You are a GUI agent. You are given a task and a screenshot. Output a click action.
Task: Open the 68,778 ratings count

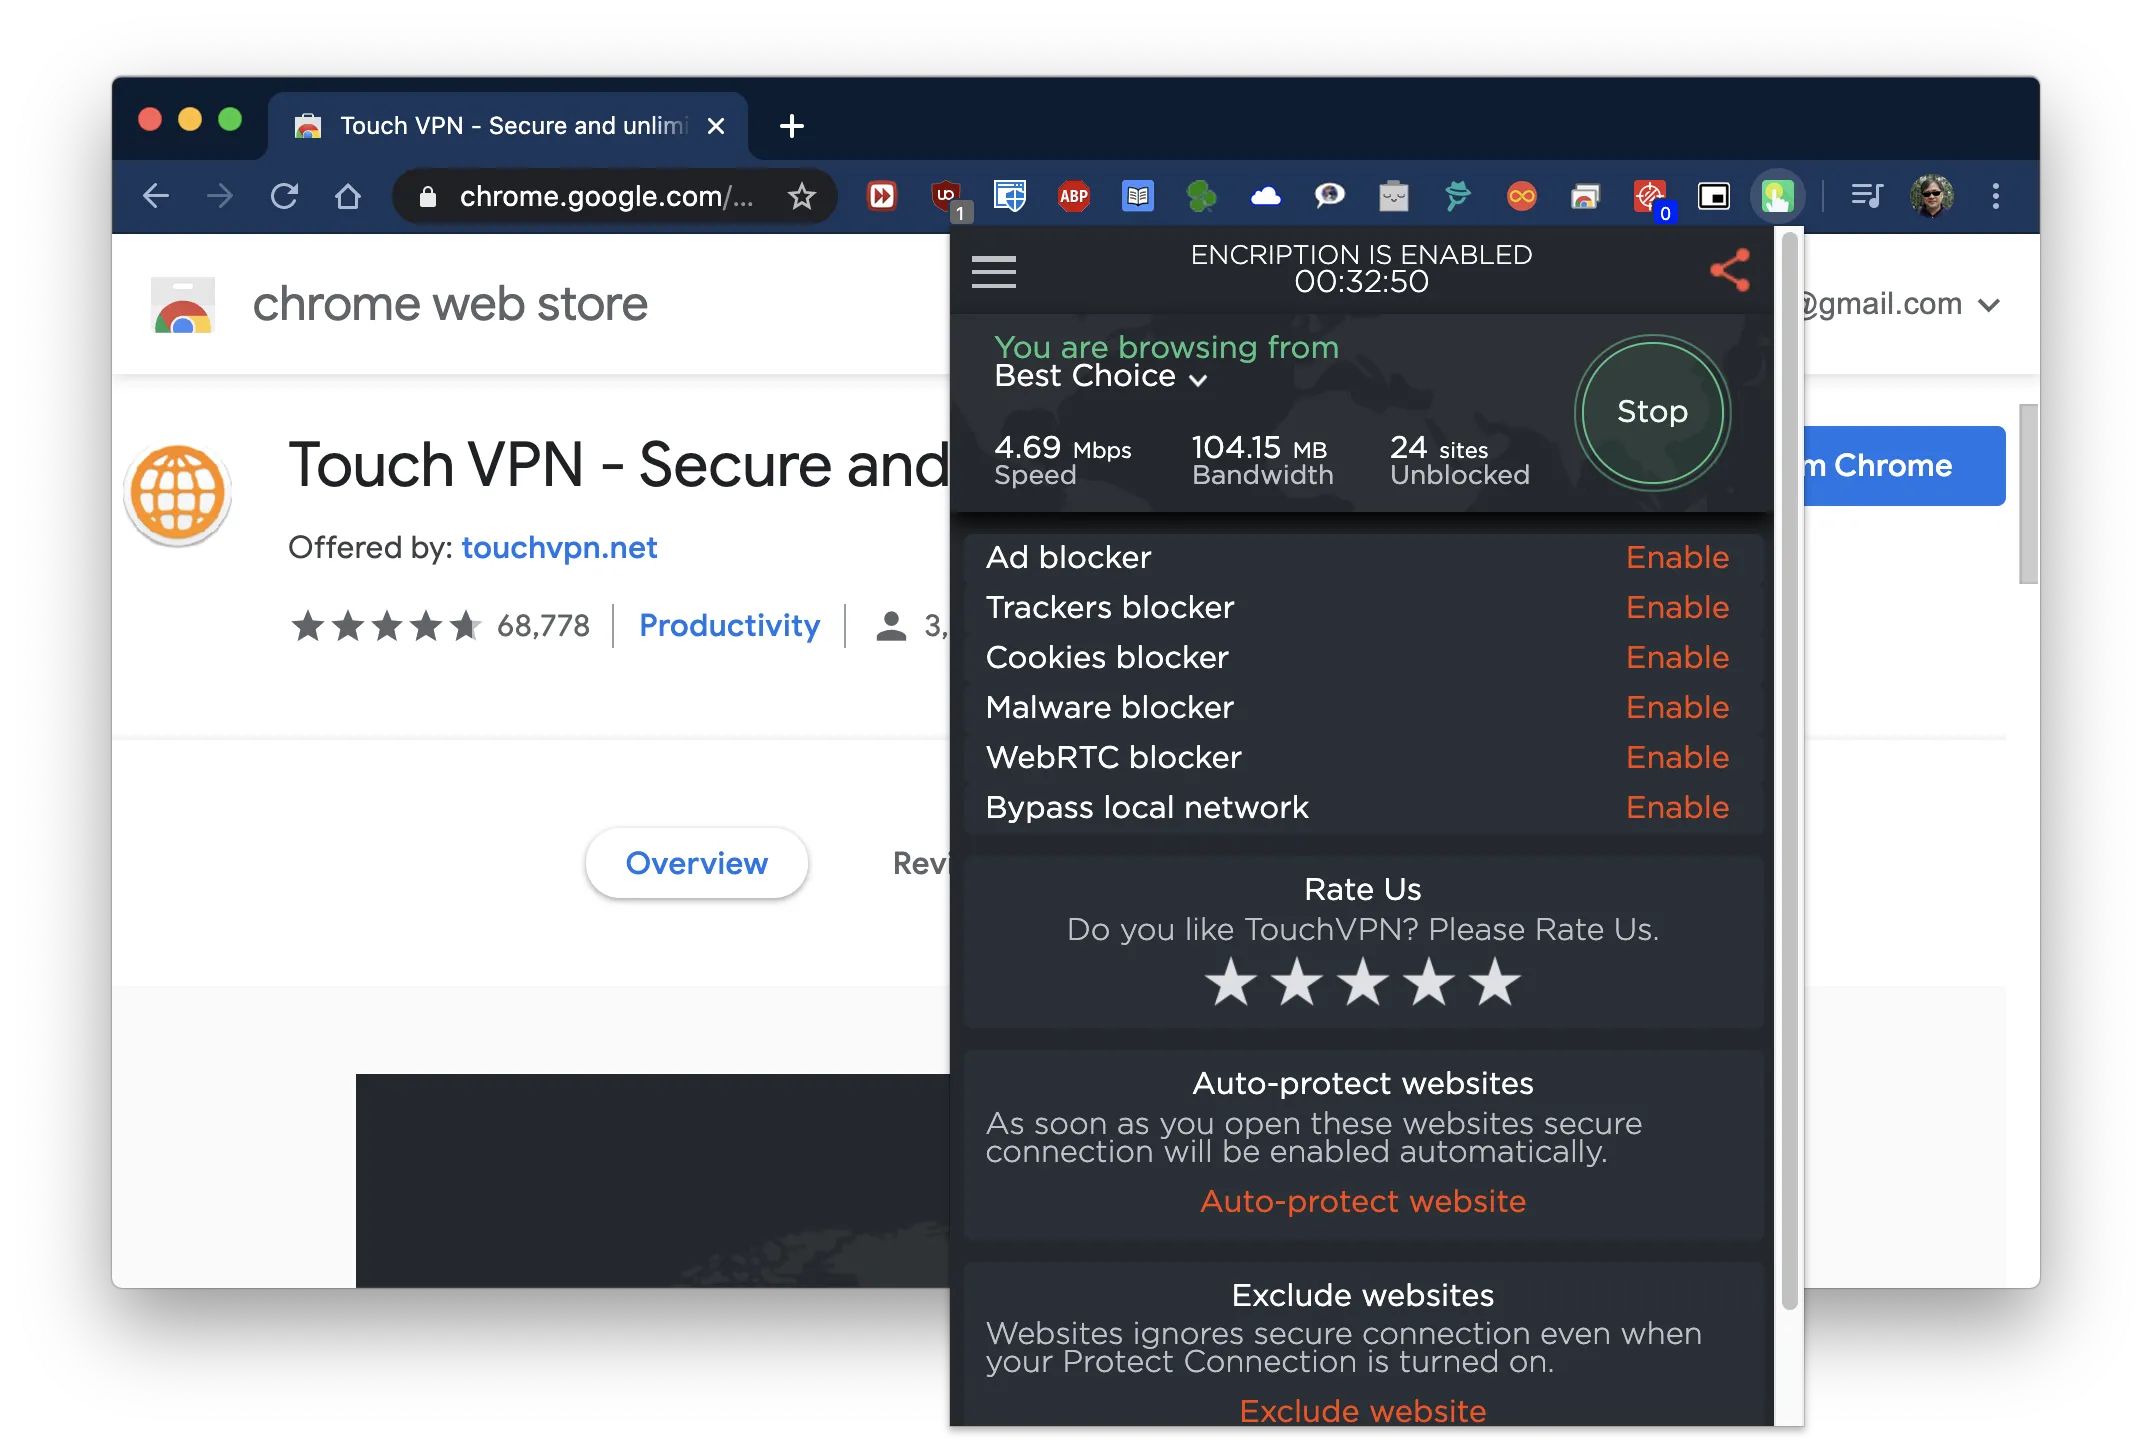[543, 626]
